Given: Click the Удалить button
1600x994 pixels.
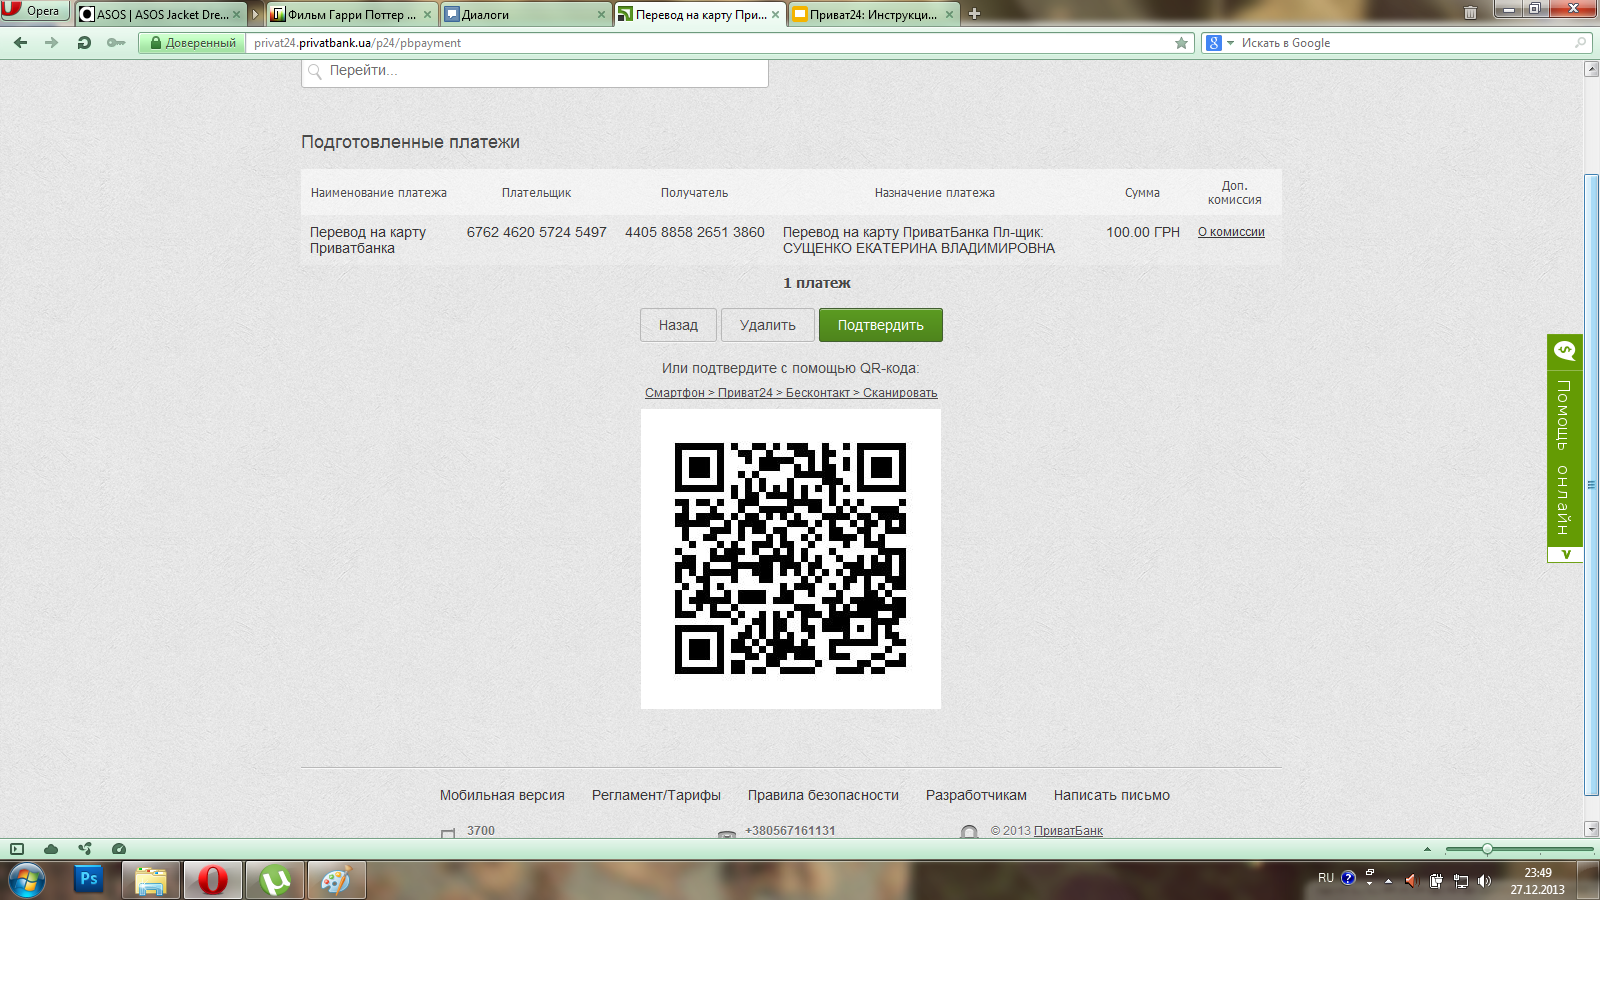Looking at the screenshot, I should (768, 325).
